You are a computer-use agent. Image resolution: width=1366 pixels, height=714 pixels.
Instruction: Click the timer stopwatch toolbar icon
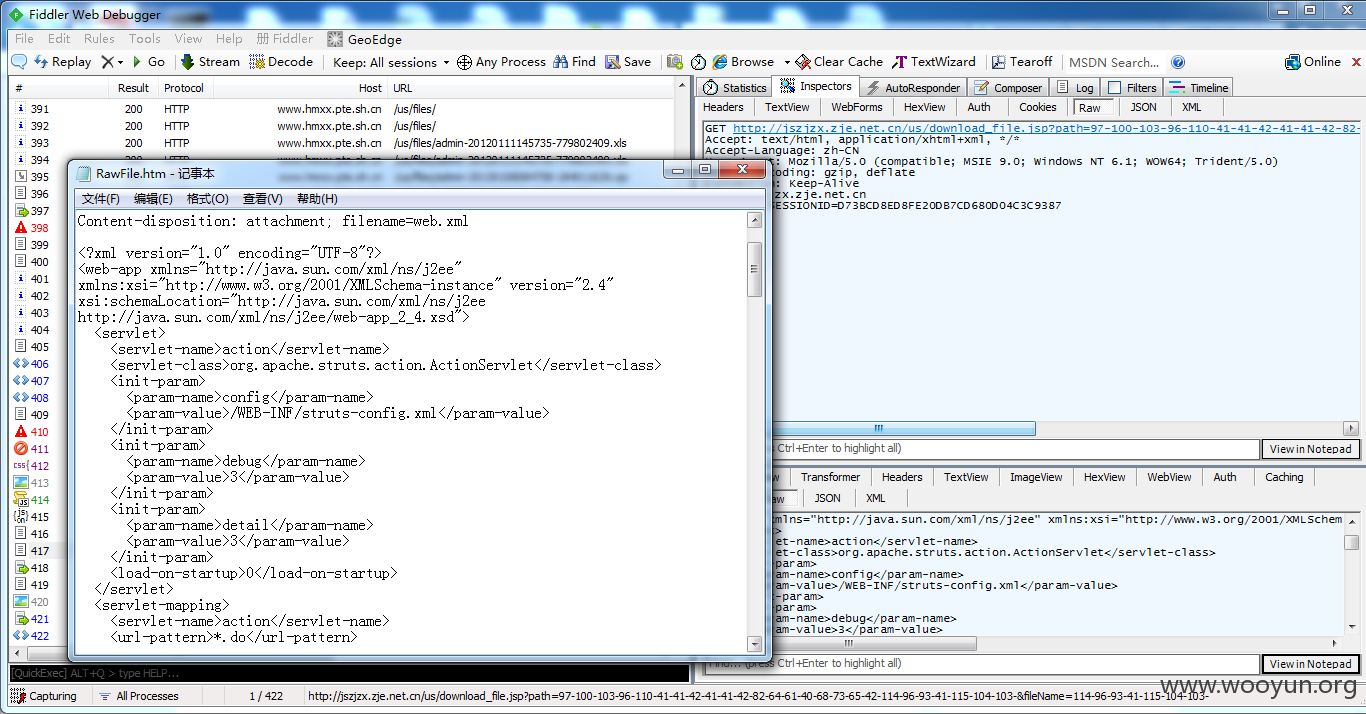pyautogui.click(x=698, y=62)
